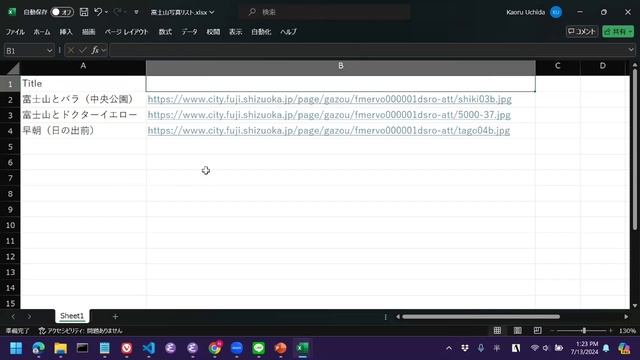Open the データ ribbon tab
This screenshot has height=360, width=640.
tap(189, 32)
